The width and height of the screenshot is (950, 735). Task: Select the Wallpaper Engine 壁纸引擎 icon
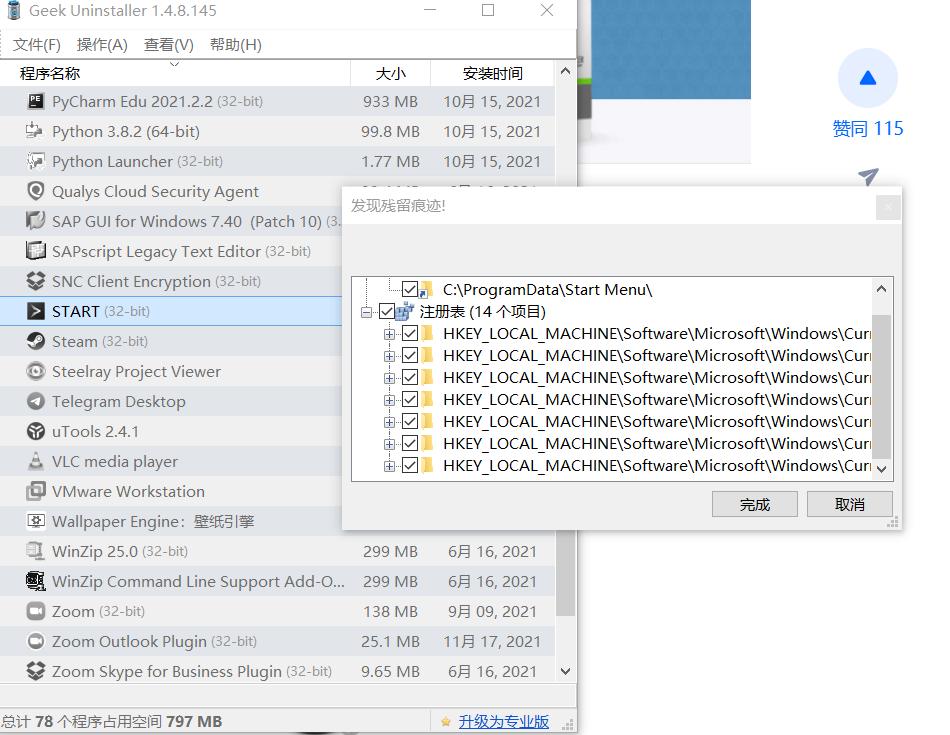pyautogui.click(x=34, y=521)
